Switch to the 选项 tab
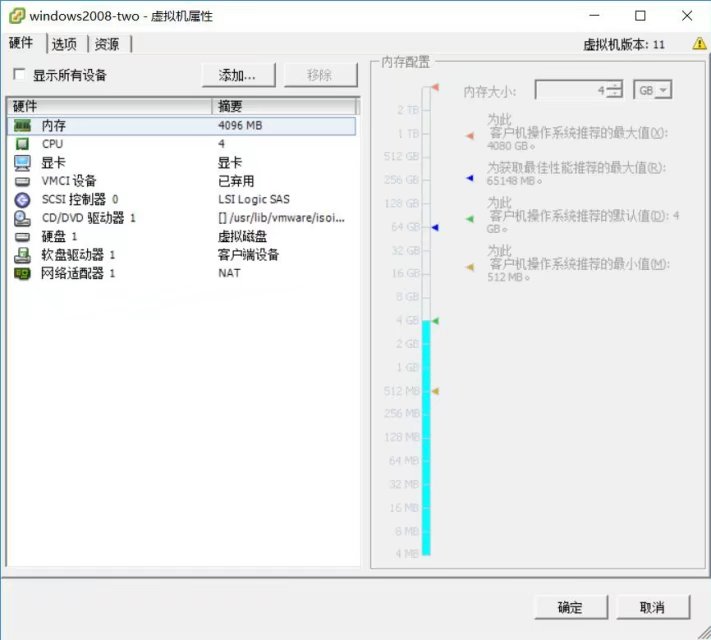Viewport: 711px width, 640px height. [64, 44]
